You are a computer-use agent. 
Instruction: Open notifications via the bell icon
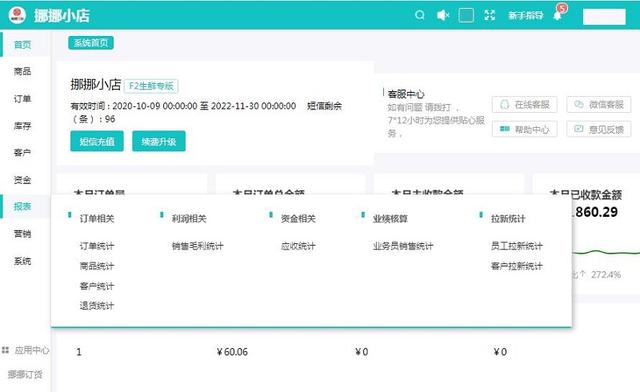click(558, 16)
